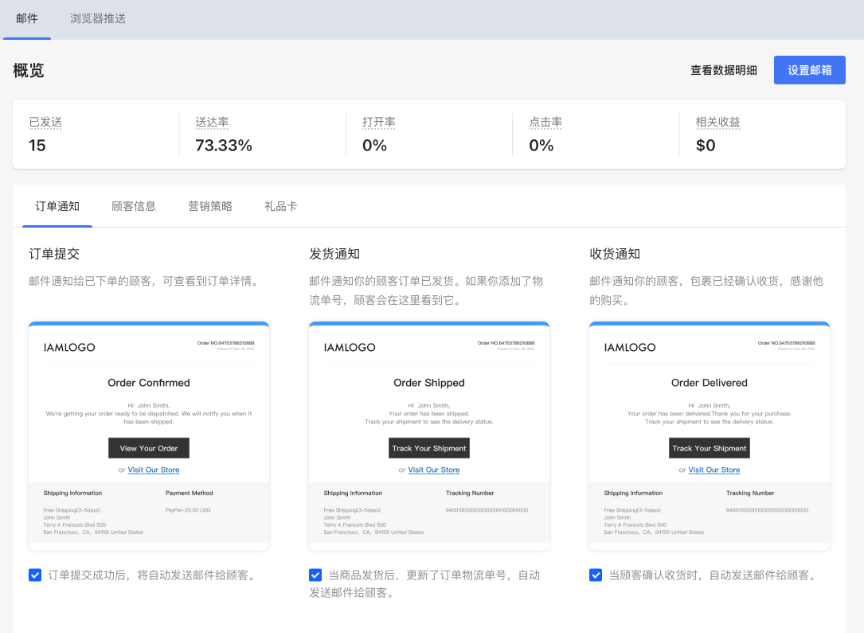The height and width of the screenshot is (633, 866).
Task: Click the 已发送 metric label
Action: (x=45, y=122)
